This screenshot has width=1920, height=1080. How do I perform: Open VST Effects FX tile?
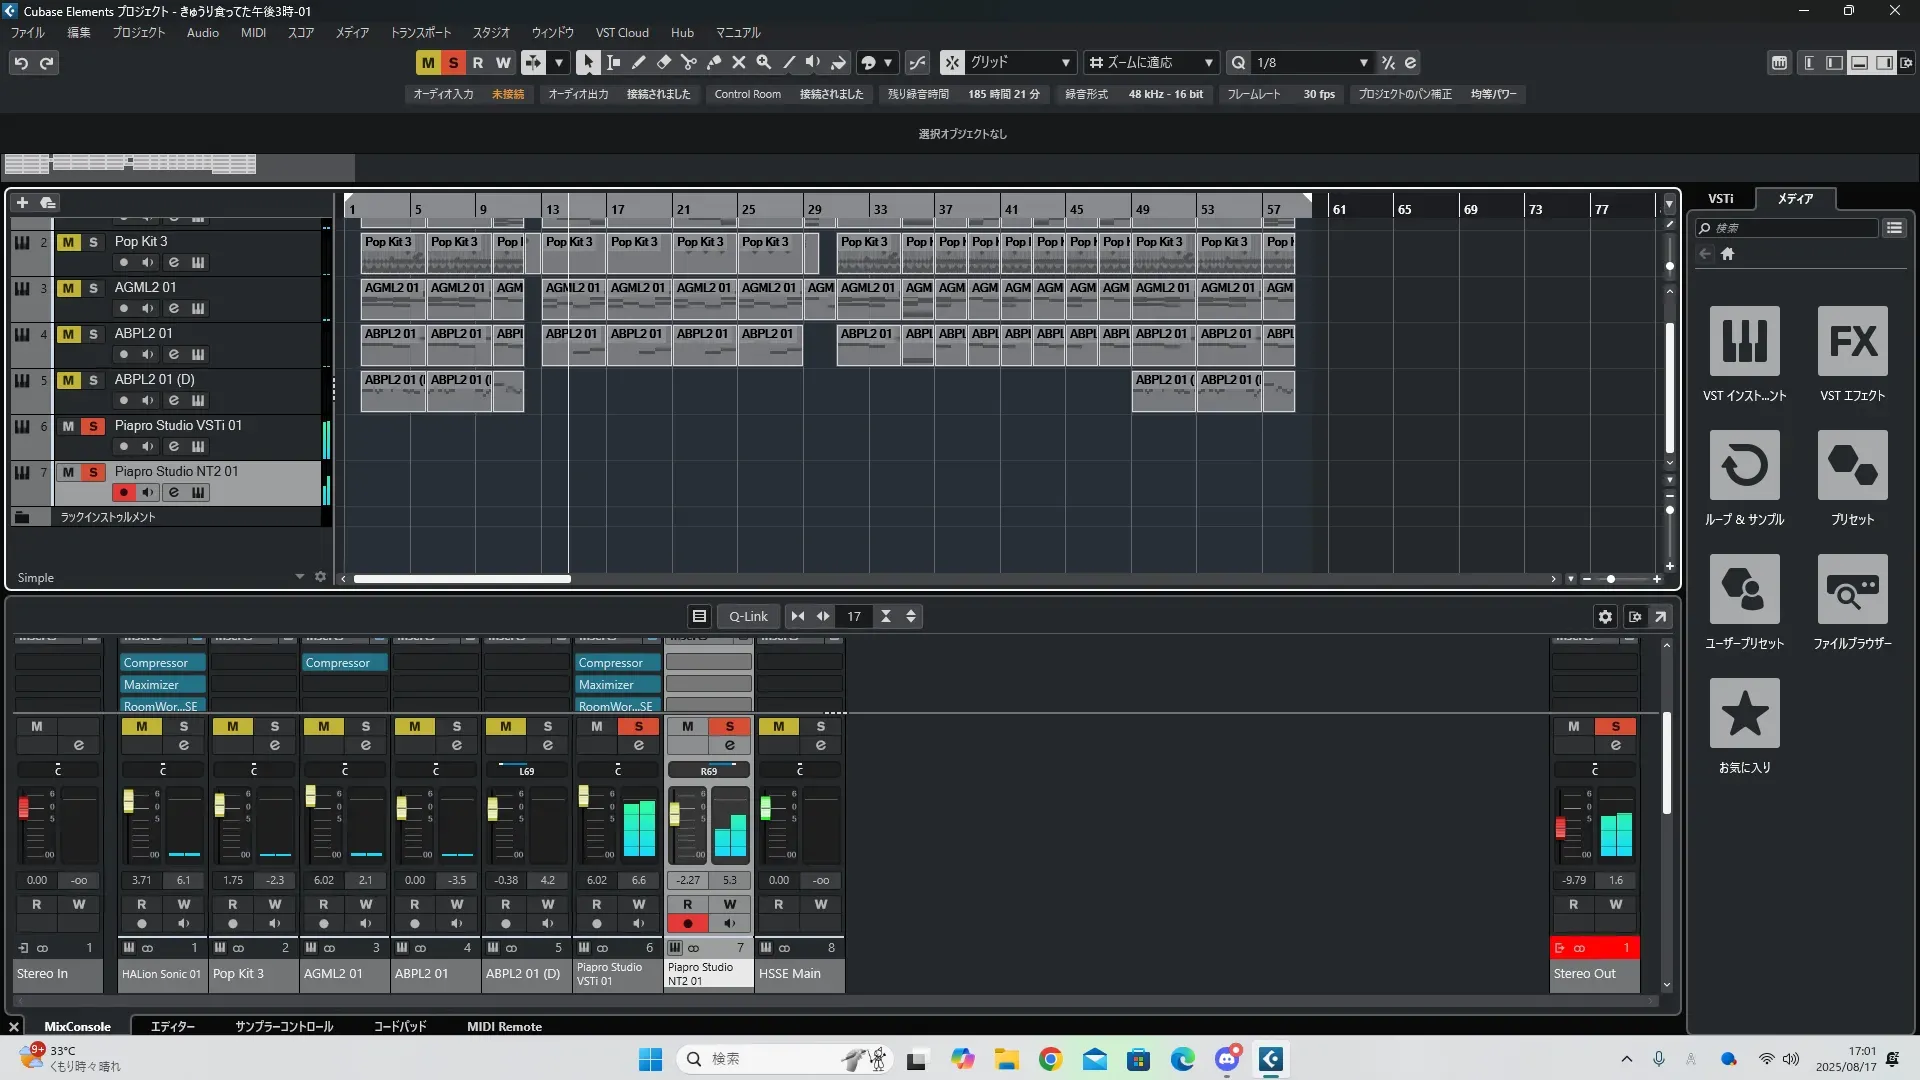click(1852, 341)
